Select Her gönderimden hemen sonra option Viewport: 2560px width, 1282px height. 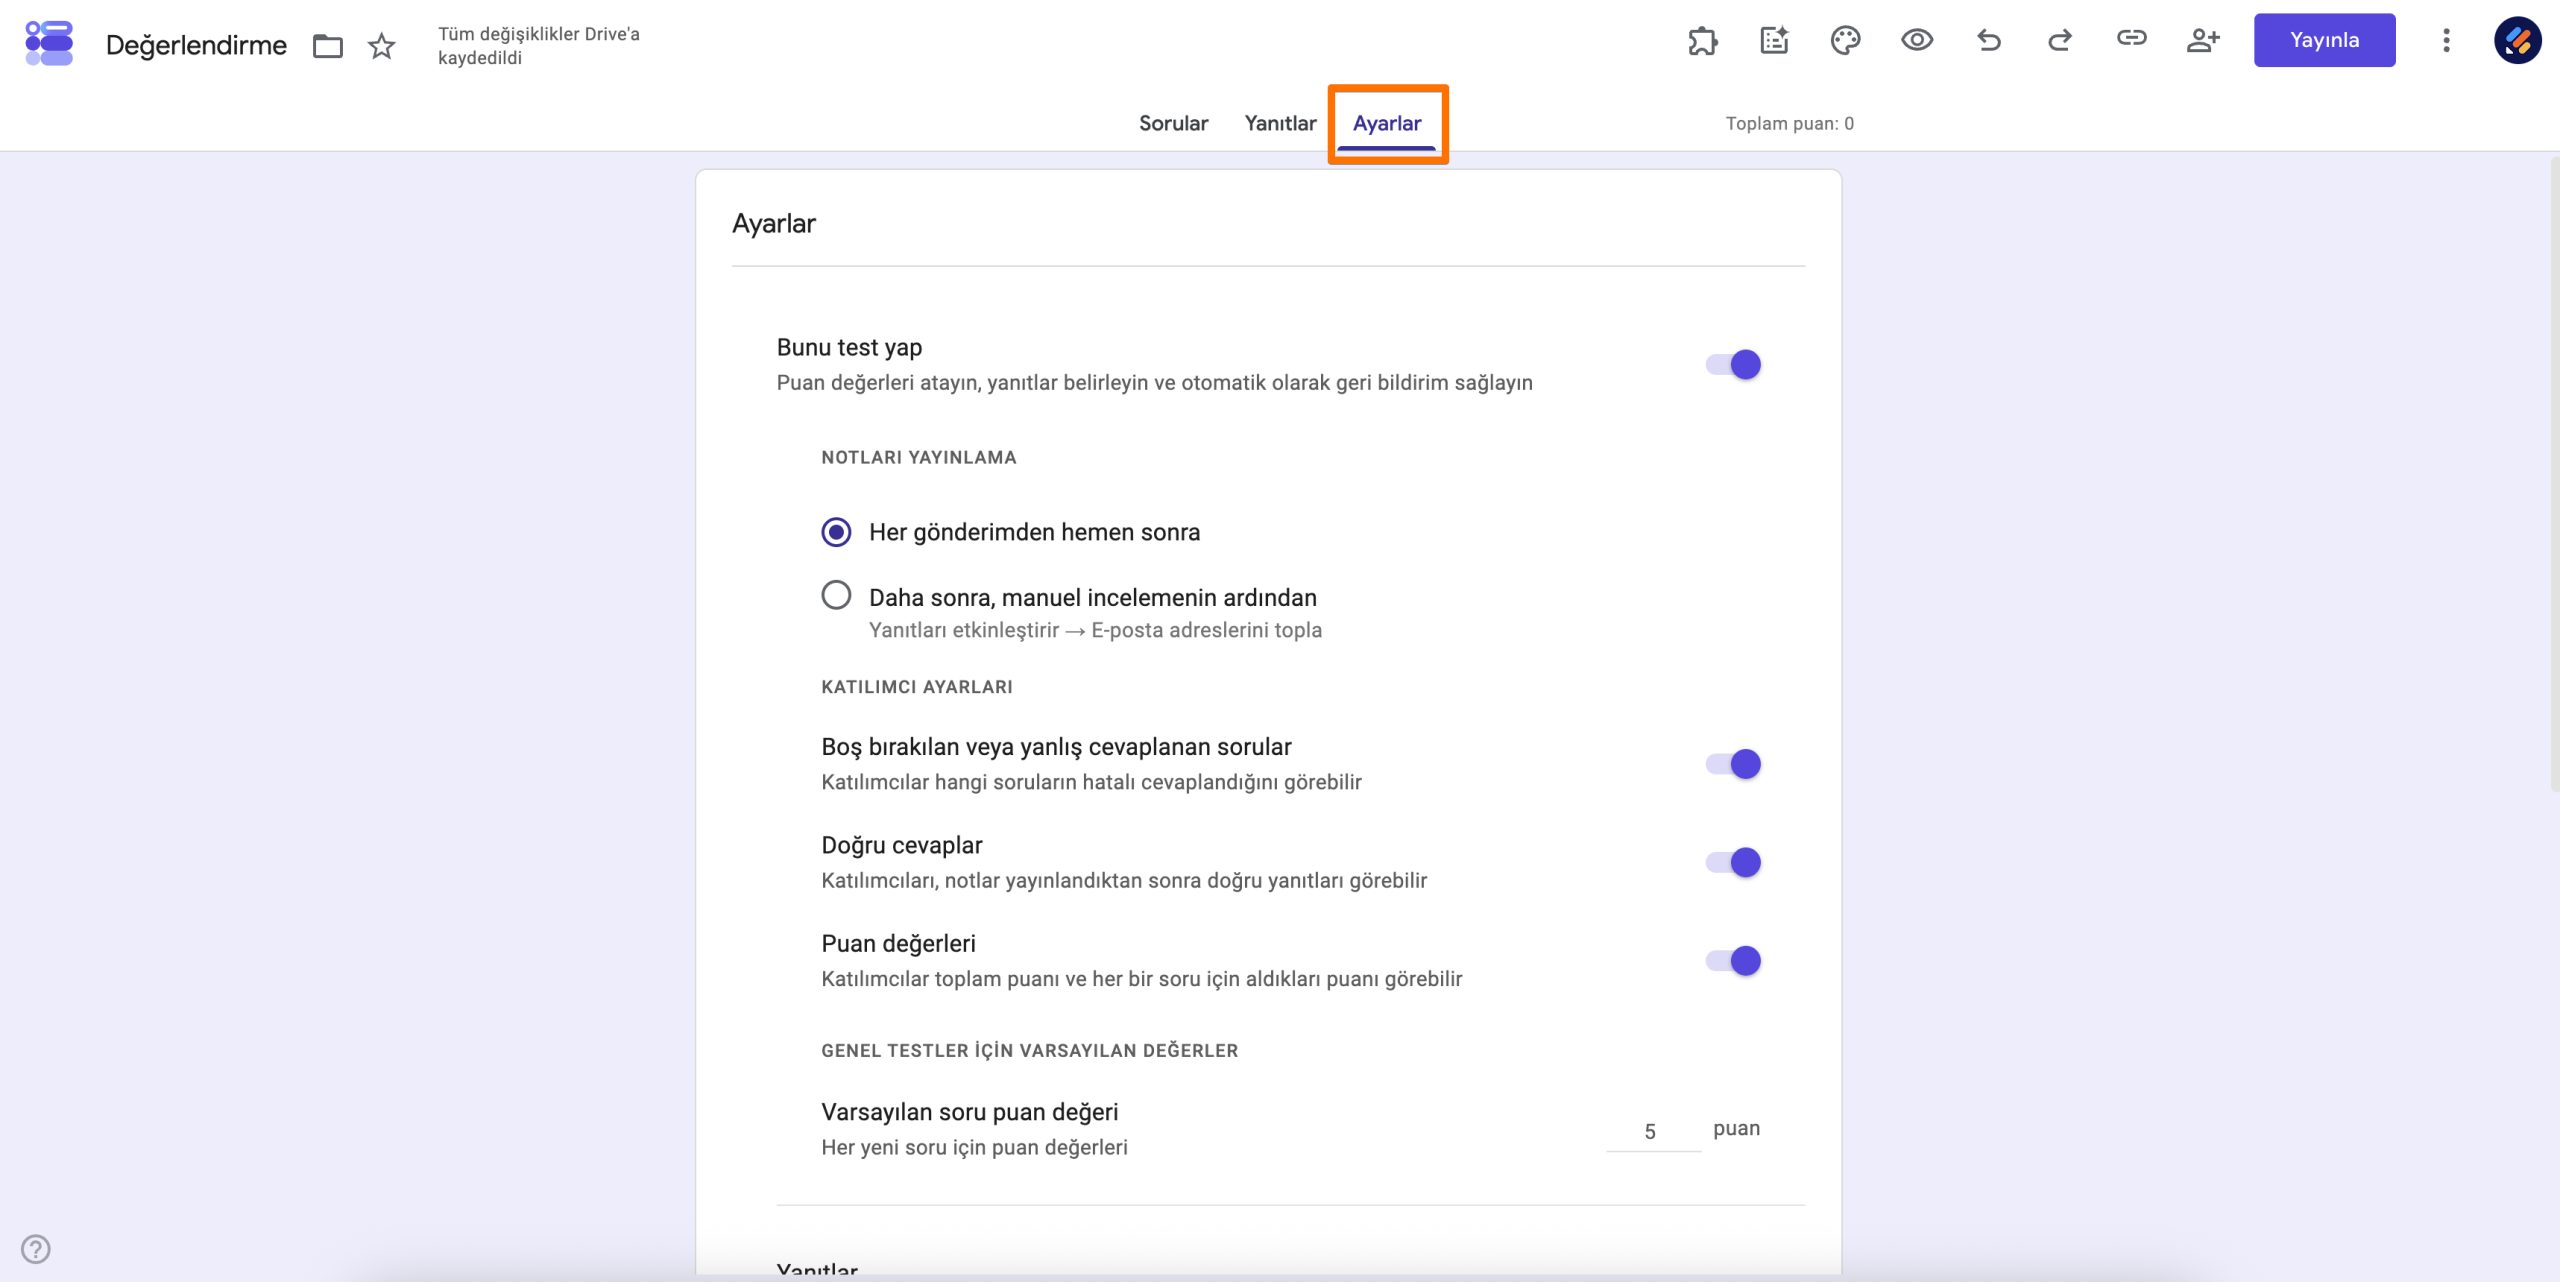click(837, 532)
